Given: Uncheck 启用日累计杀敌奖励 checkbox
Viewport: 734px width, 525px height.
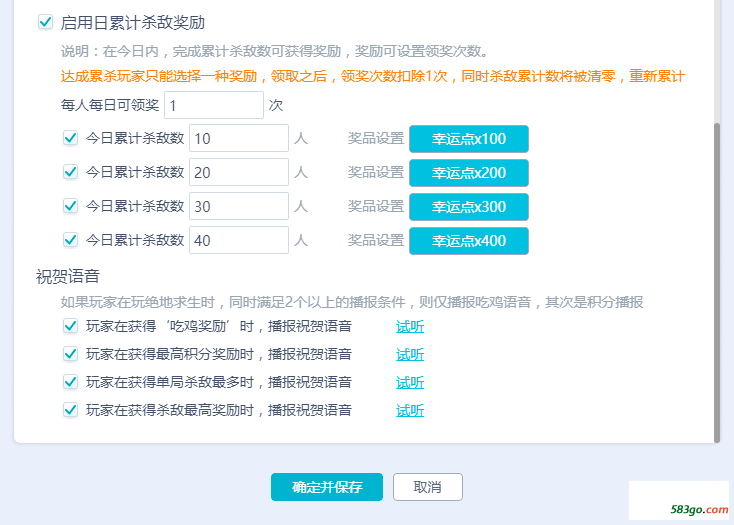Looking at the screenshot, I should pos(45,22).
